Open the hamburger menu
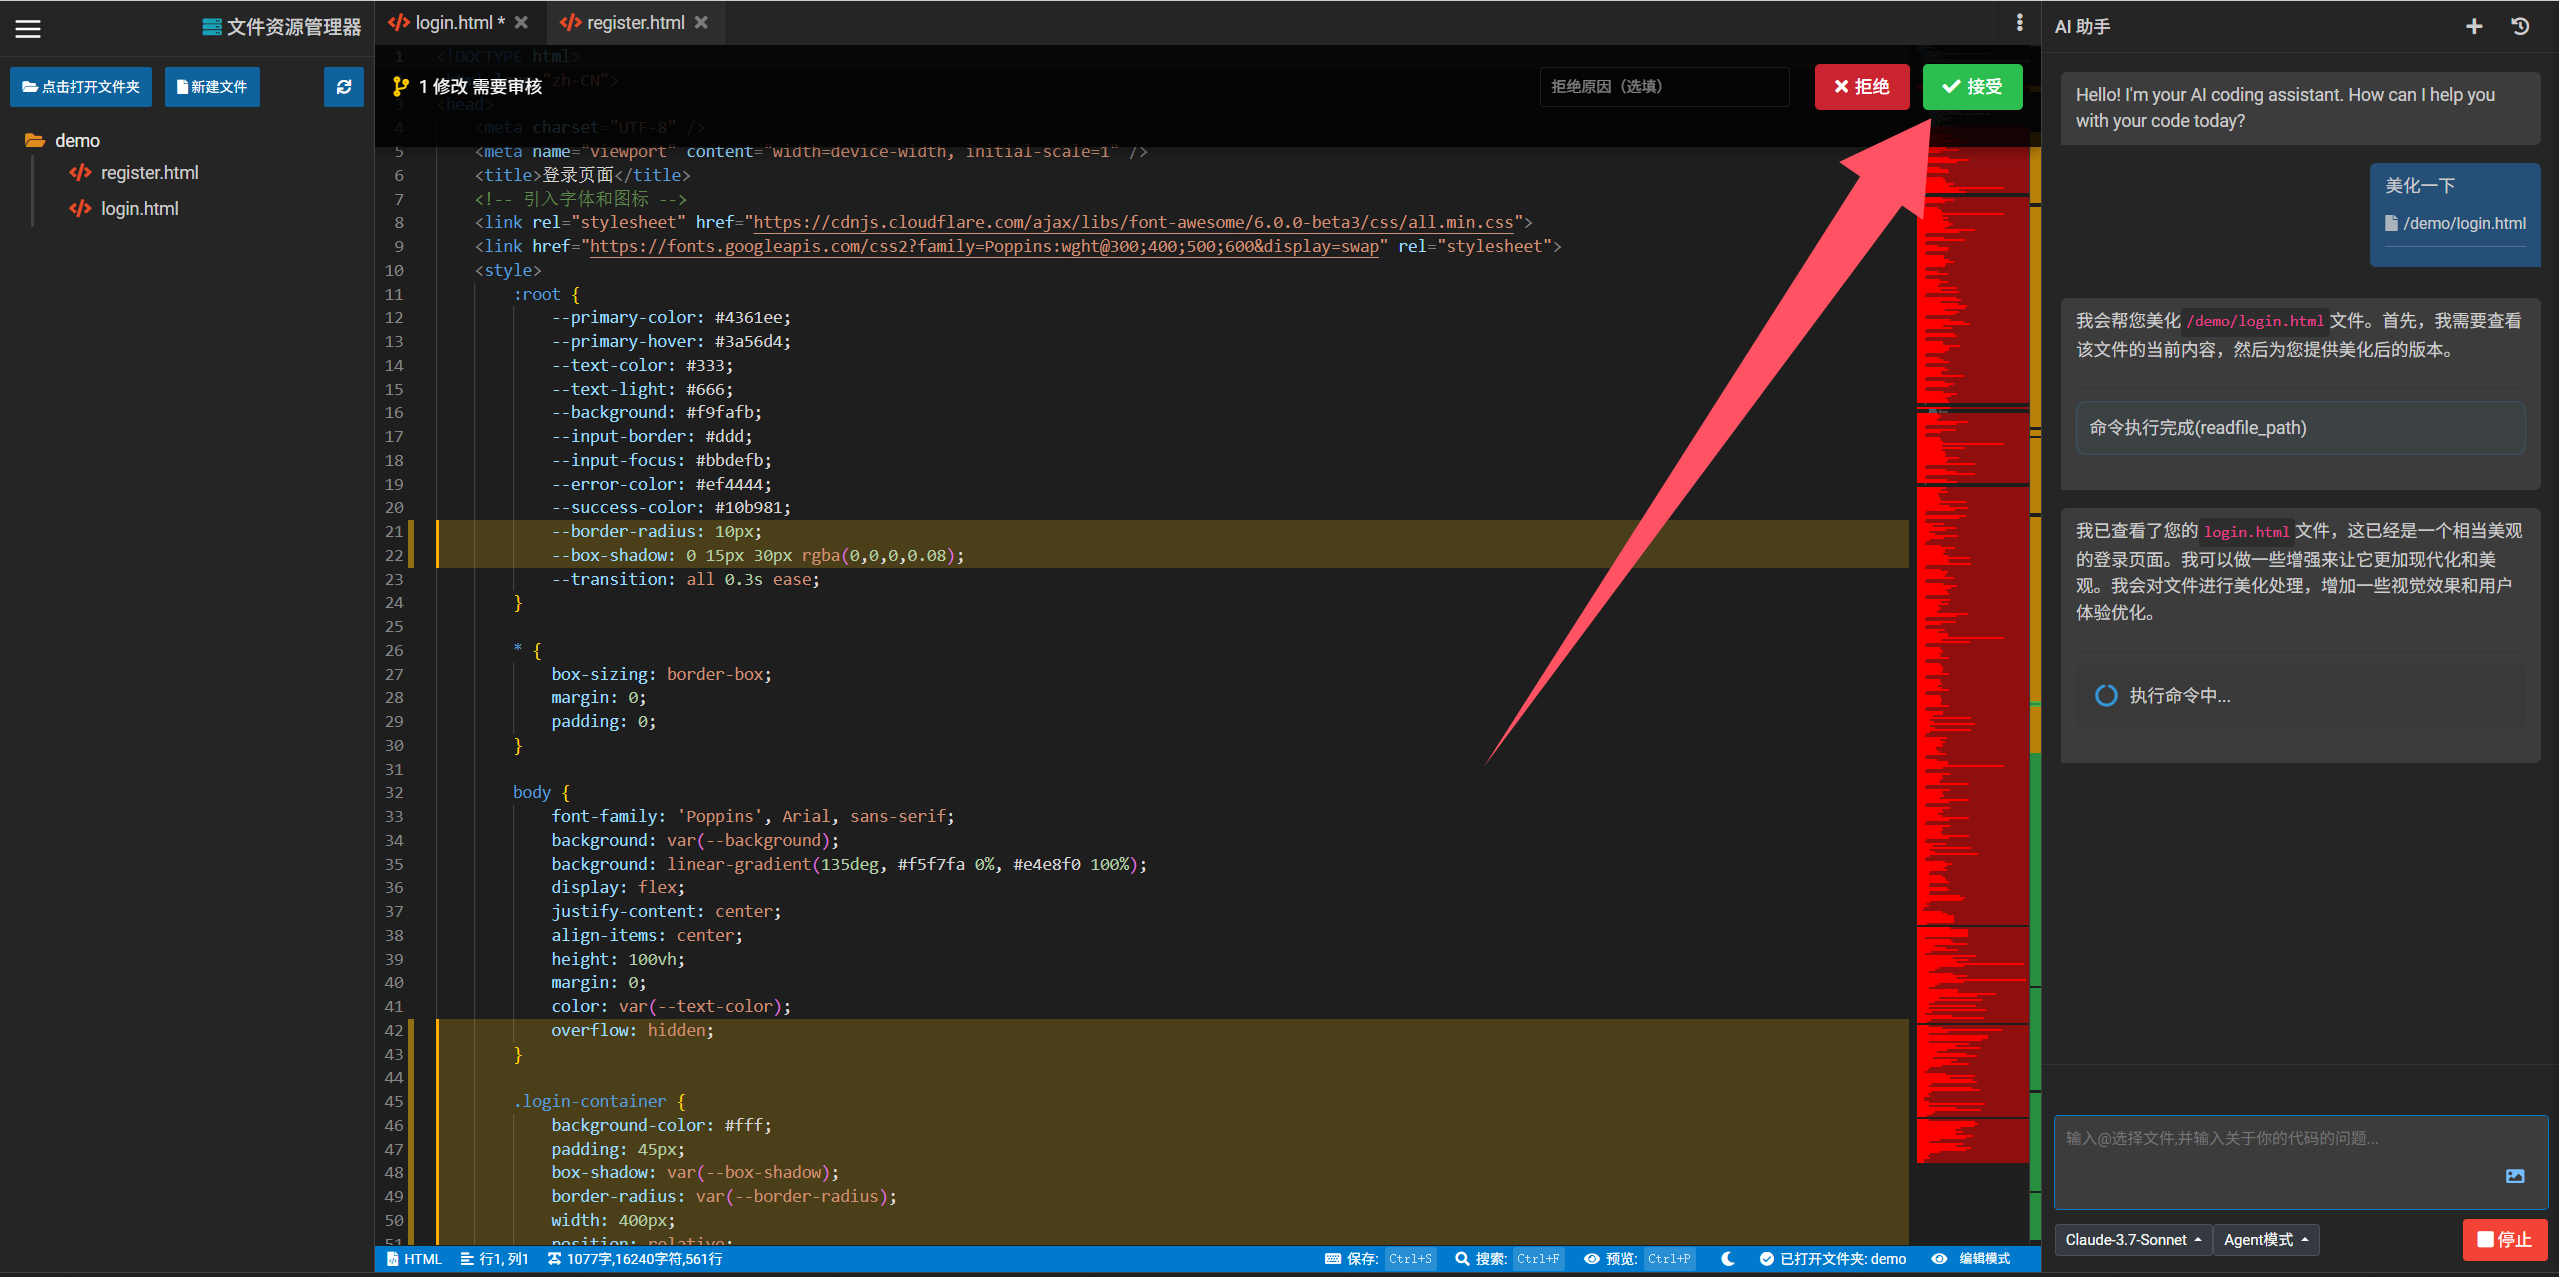 (x=28, y=29)
